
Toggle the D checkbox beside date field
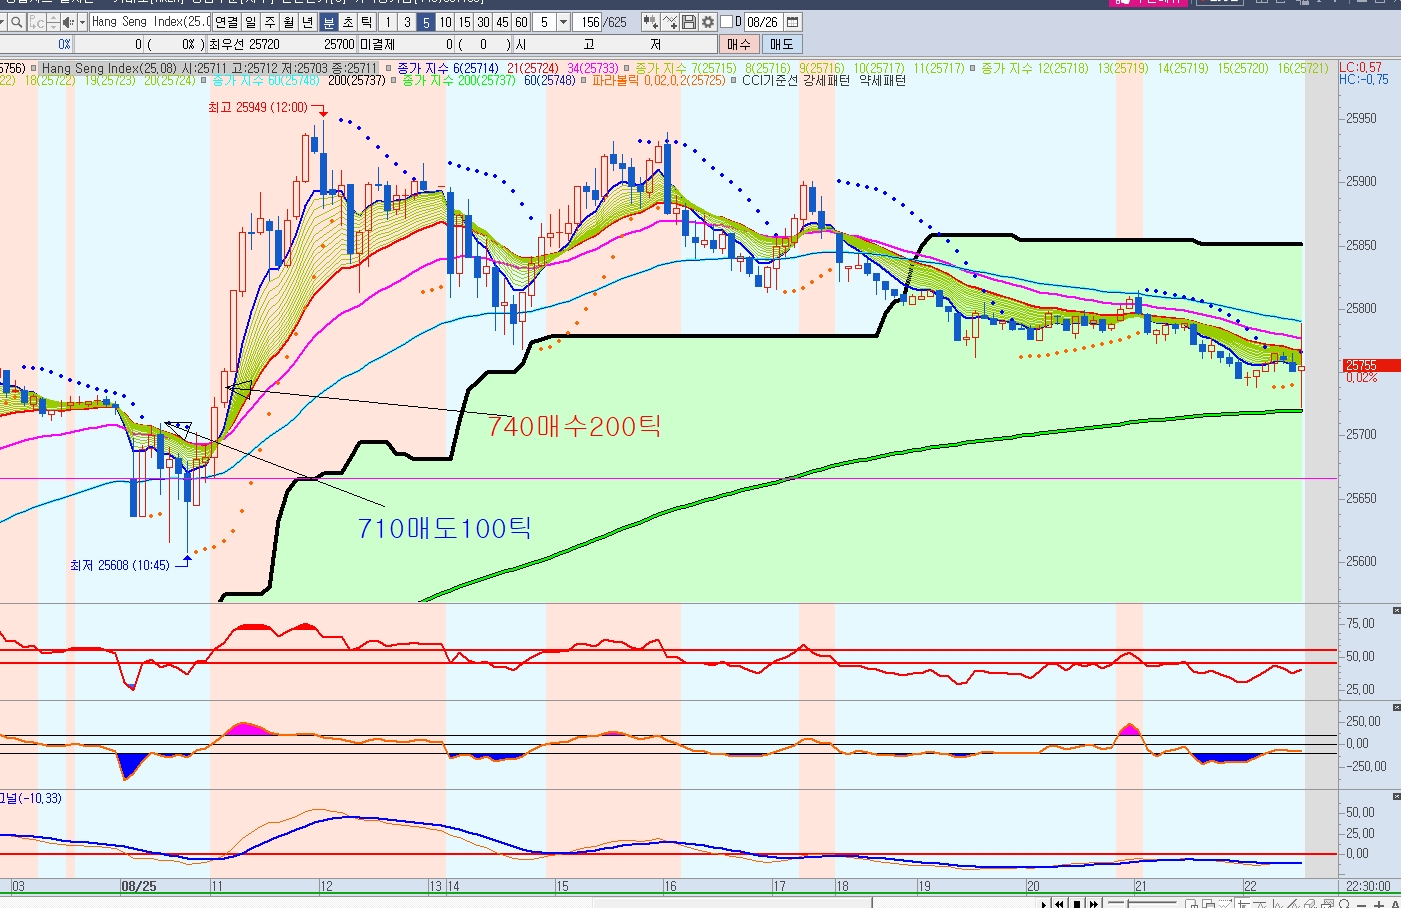tap(727, 22)
